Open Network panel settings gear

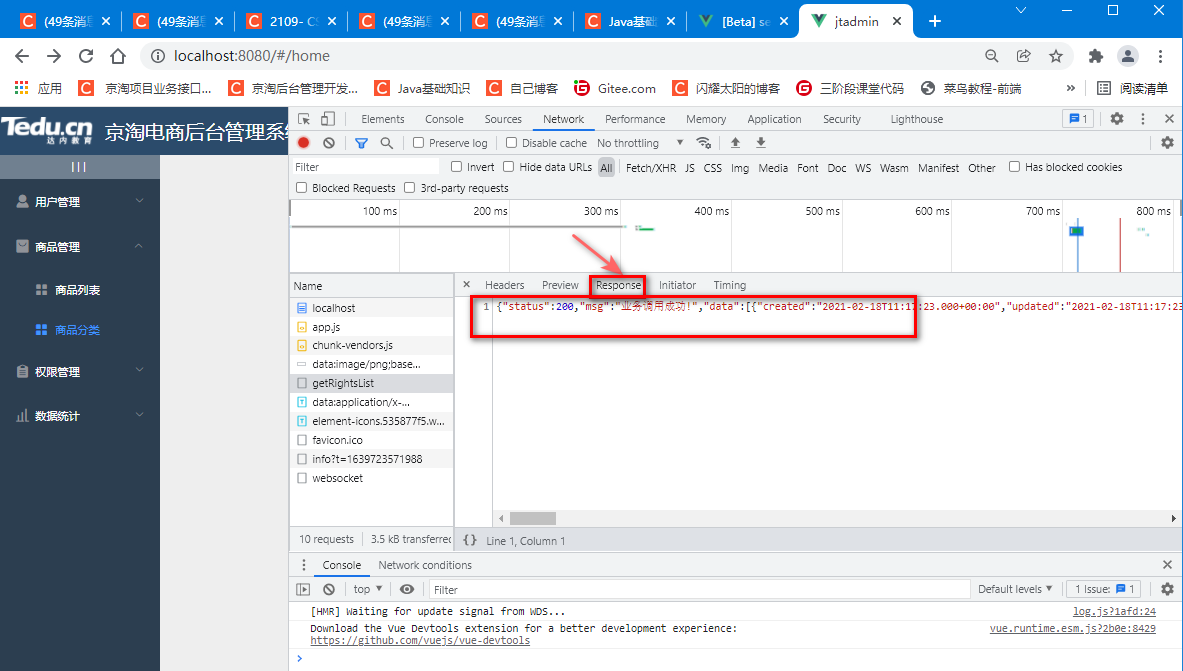click(1167, 143)
